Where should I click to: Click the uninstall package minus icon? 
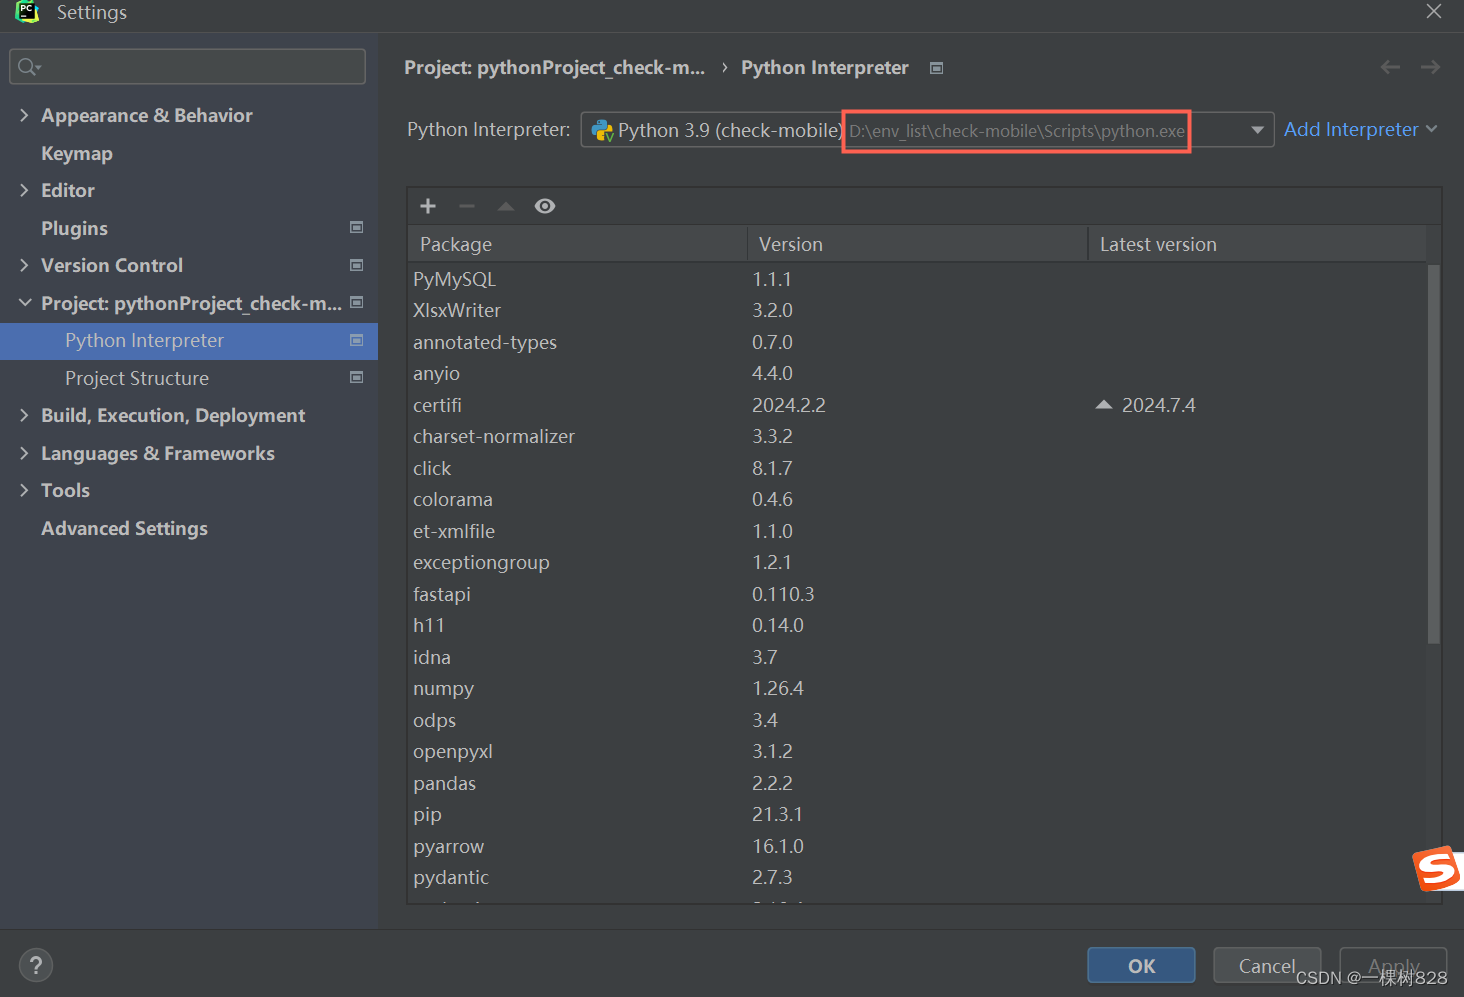467,206
